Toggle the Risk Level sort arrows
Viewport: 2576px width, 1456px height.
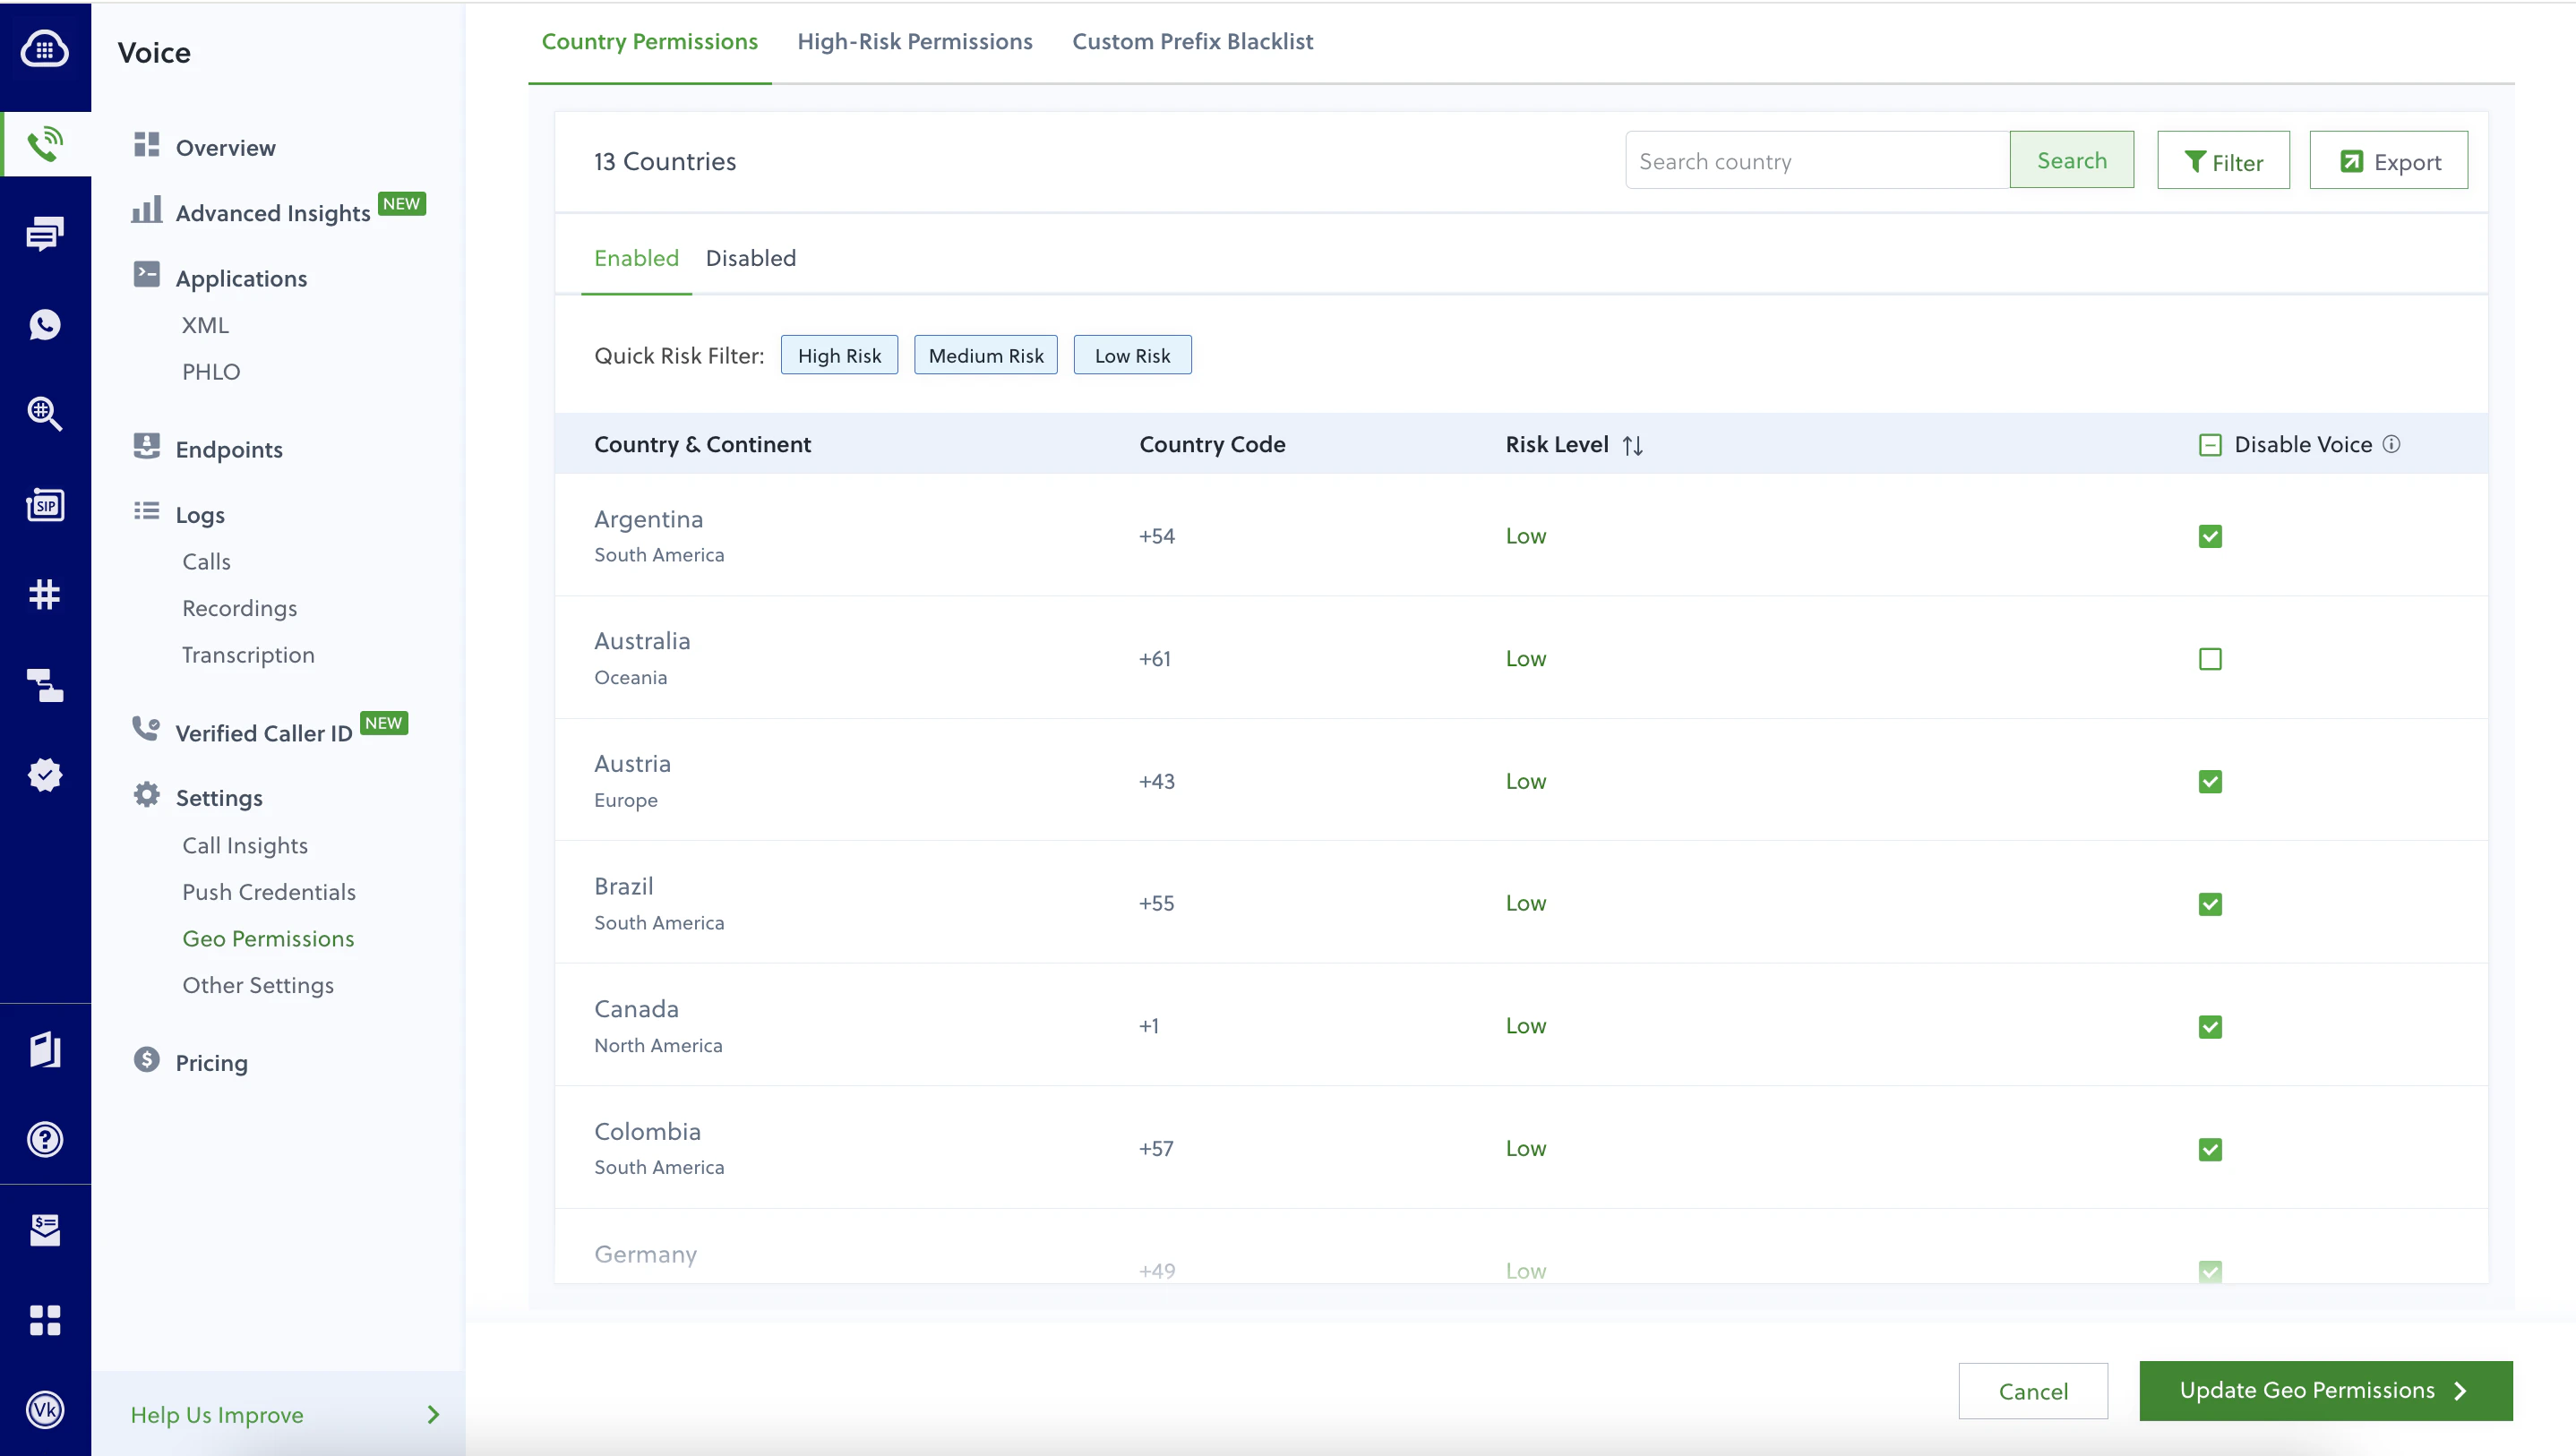click(1633, 445)
